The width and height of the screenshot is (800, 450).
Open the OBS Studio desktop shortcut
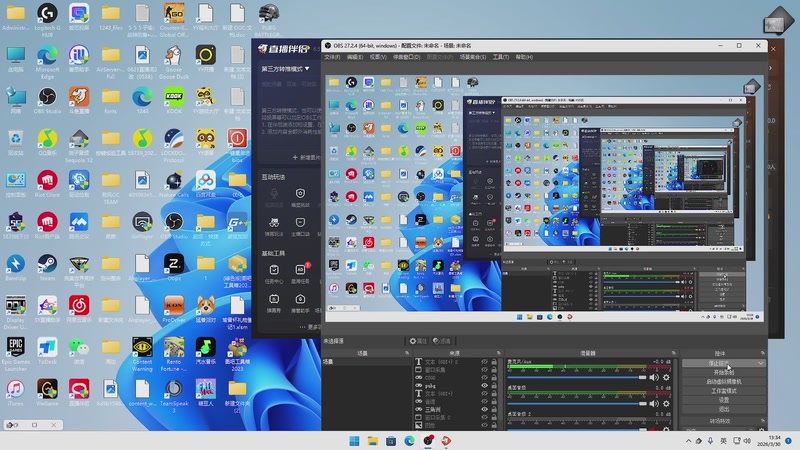47,97
